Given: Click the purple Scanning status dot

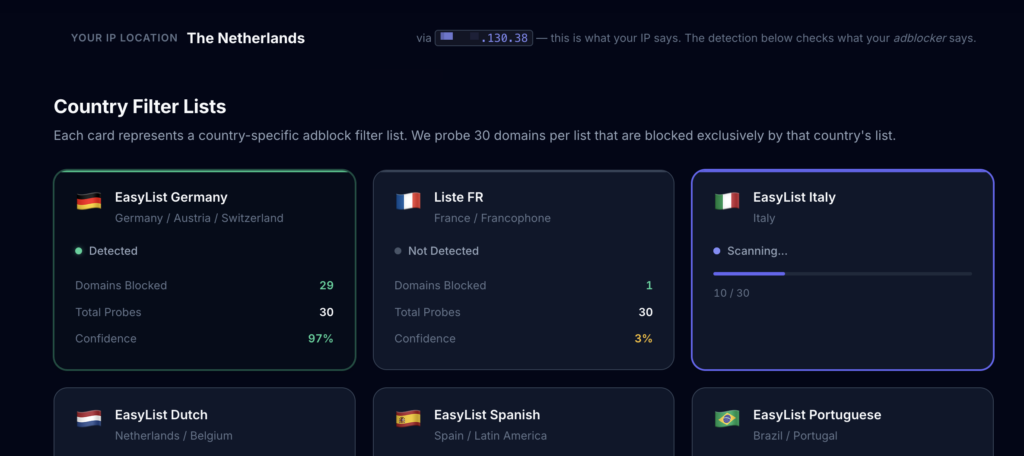Looking at the screenshot, I should (x=717, y=251).
